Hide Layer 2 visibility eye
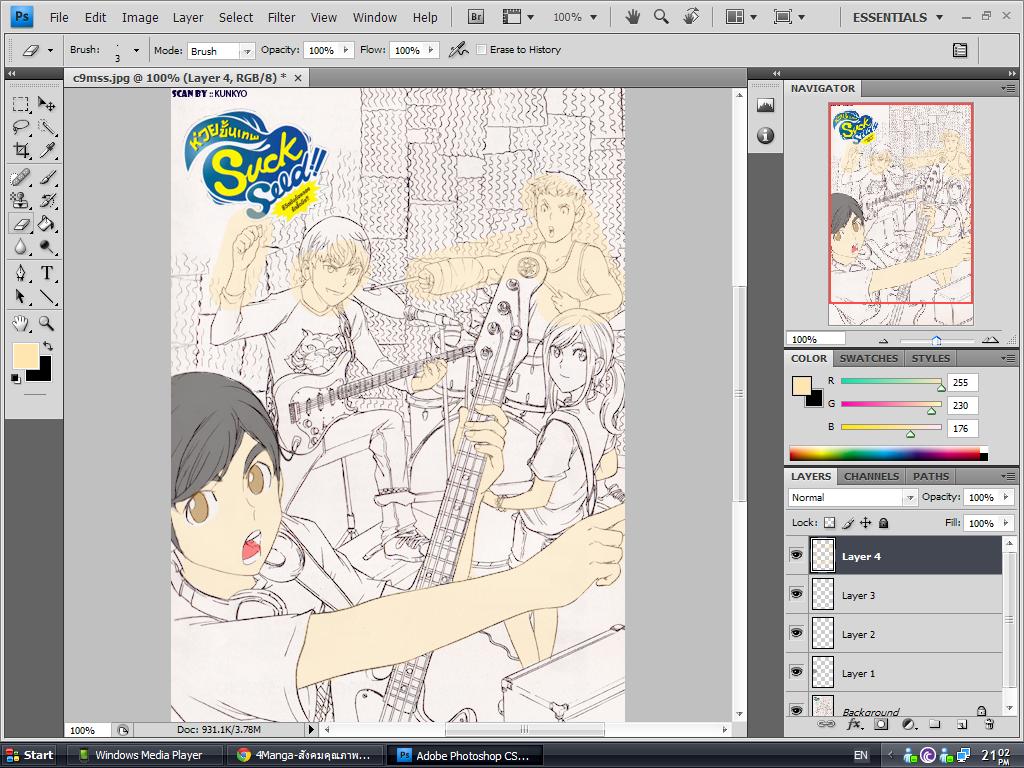Viewport: 1024px width, 768px height. [x=796, y=633]
